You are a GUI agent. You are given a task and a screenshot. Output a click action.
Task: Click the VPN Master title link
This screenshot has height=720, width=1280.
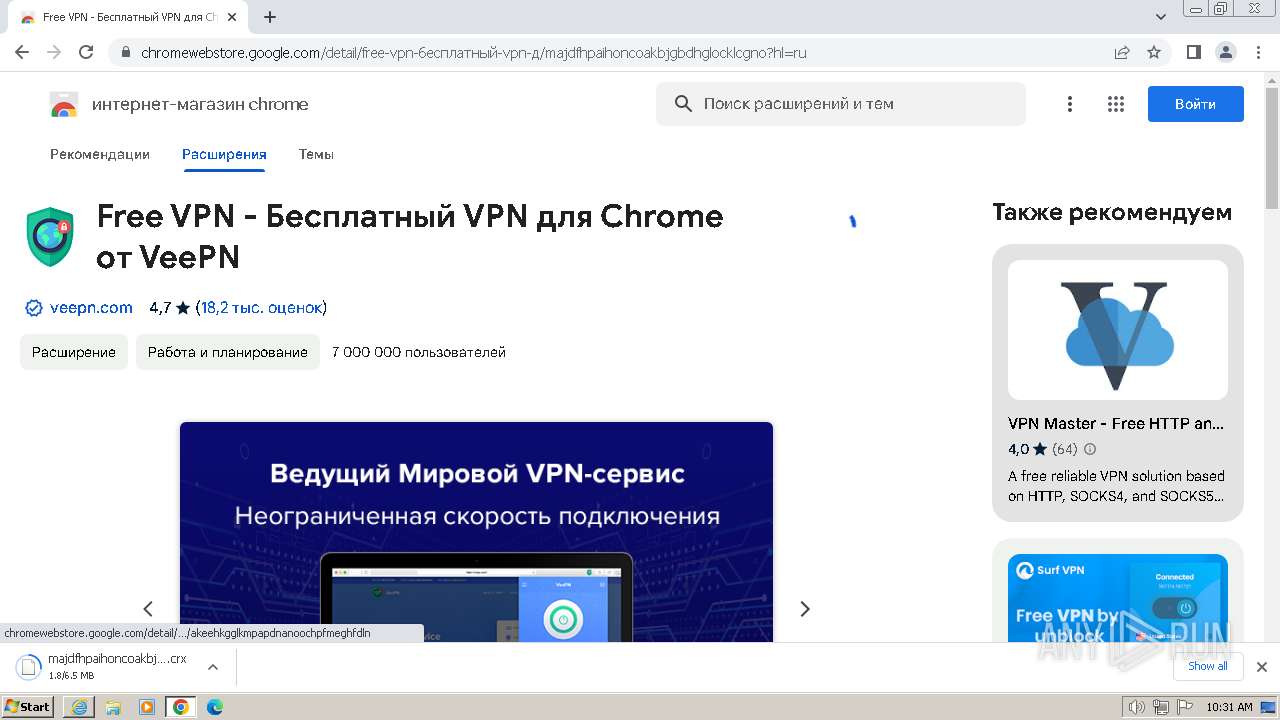[x=1116, y=423]
